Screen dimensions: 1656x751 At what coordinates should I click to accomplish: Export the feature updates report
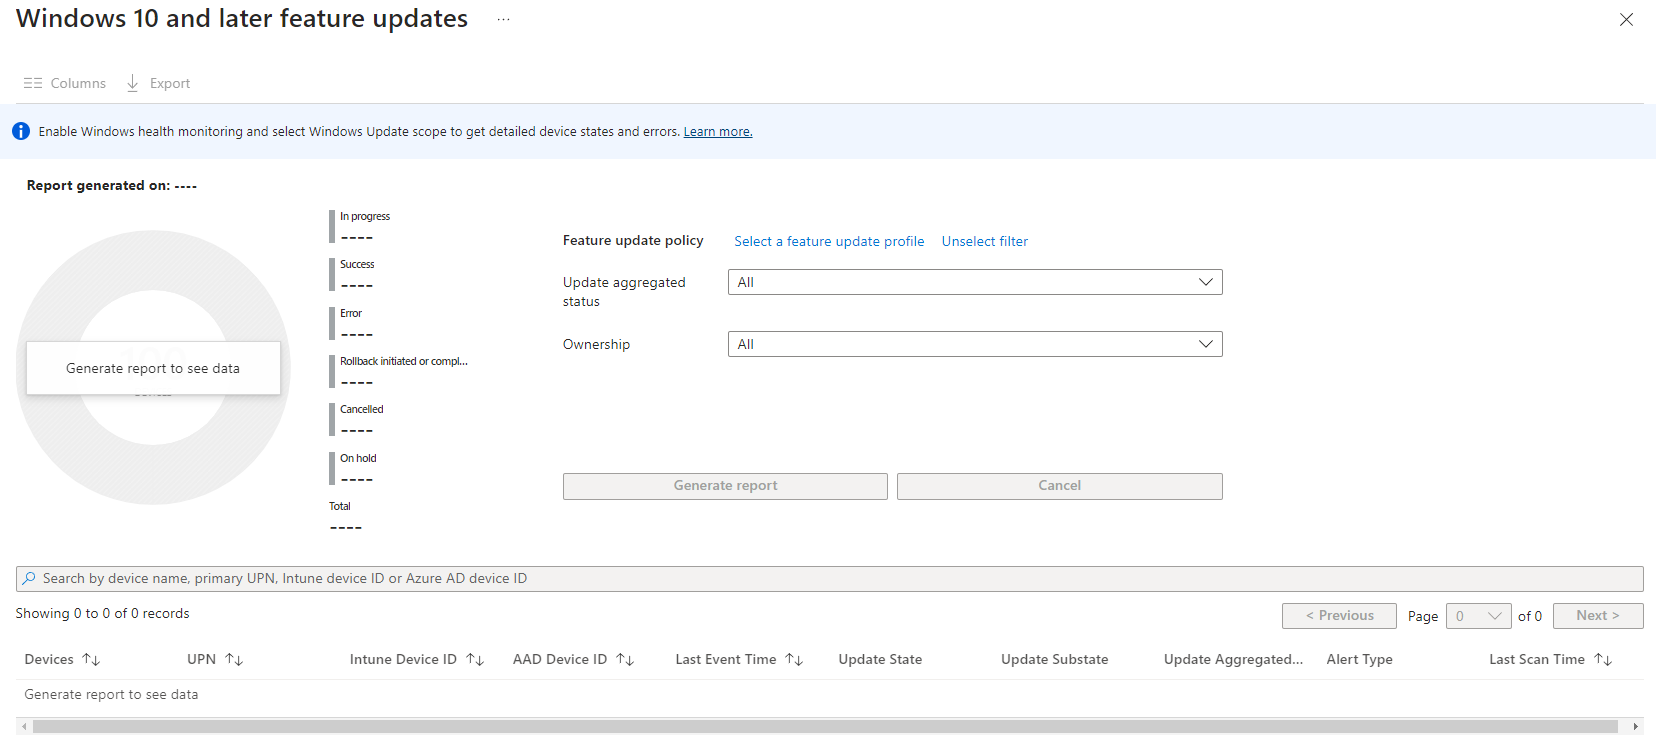158,83
